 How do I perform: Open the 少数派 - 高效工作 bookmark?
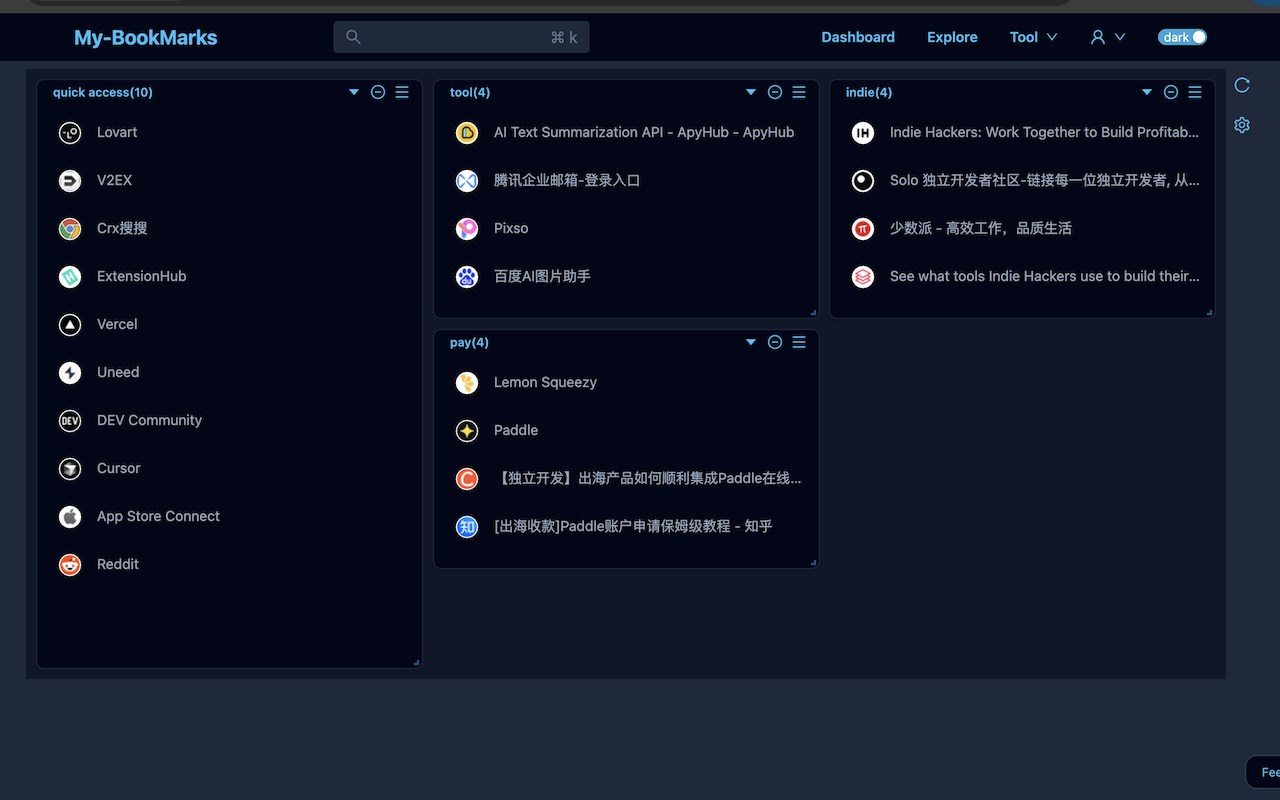(x=981, y=228)
